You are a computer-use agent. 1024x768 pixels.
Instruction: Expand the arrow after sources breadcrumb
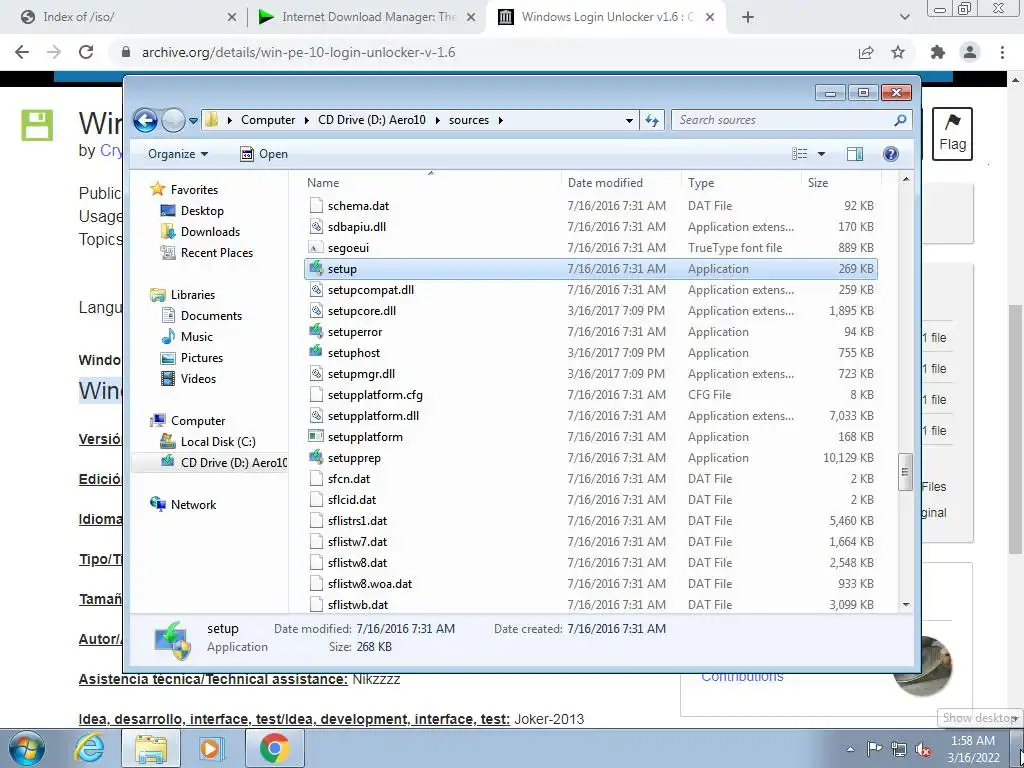point(501,120)
